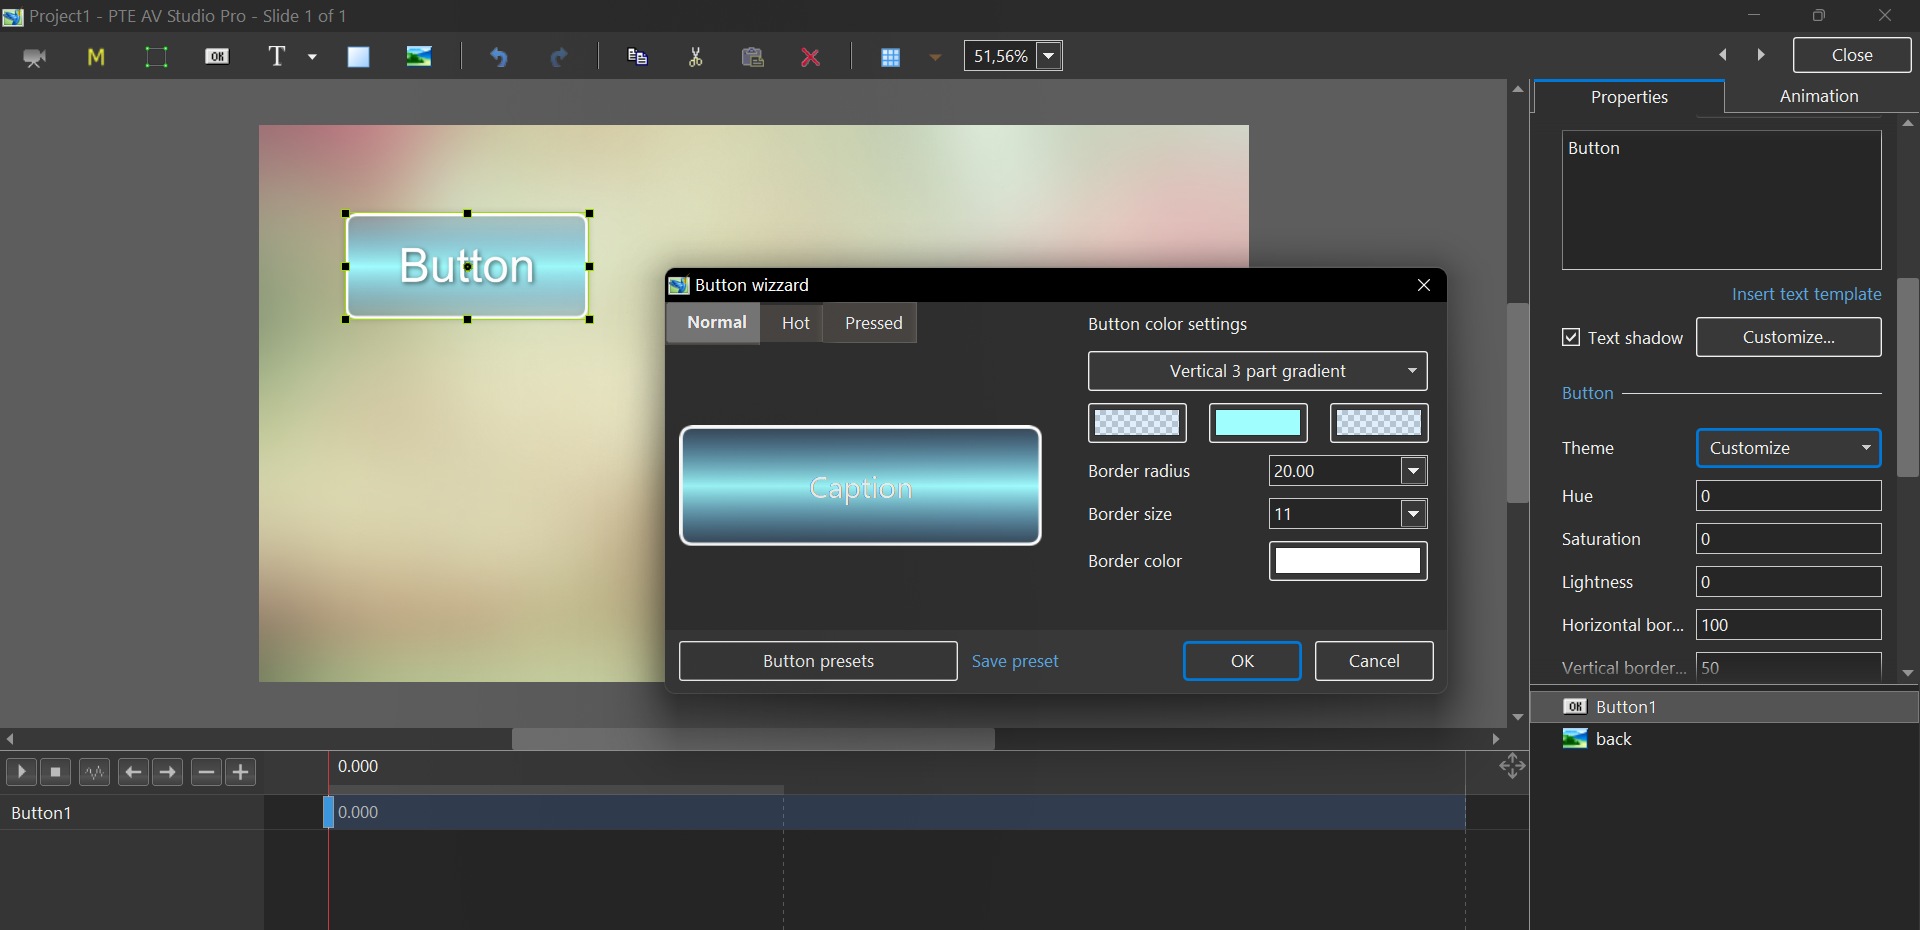Click the red X delete icon

[811, 57]
